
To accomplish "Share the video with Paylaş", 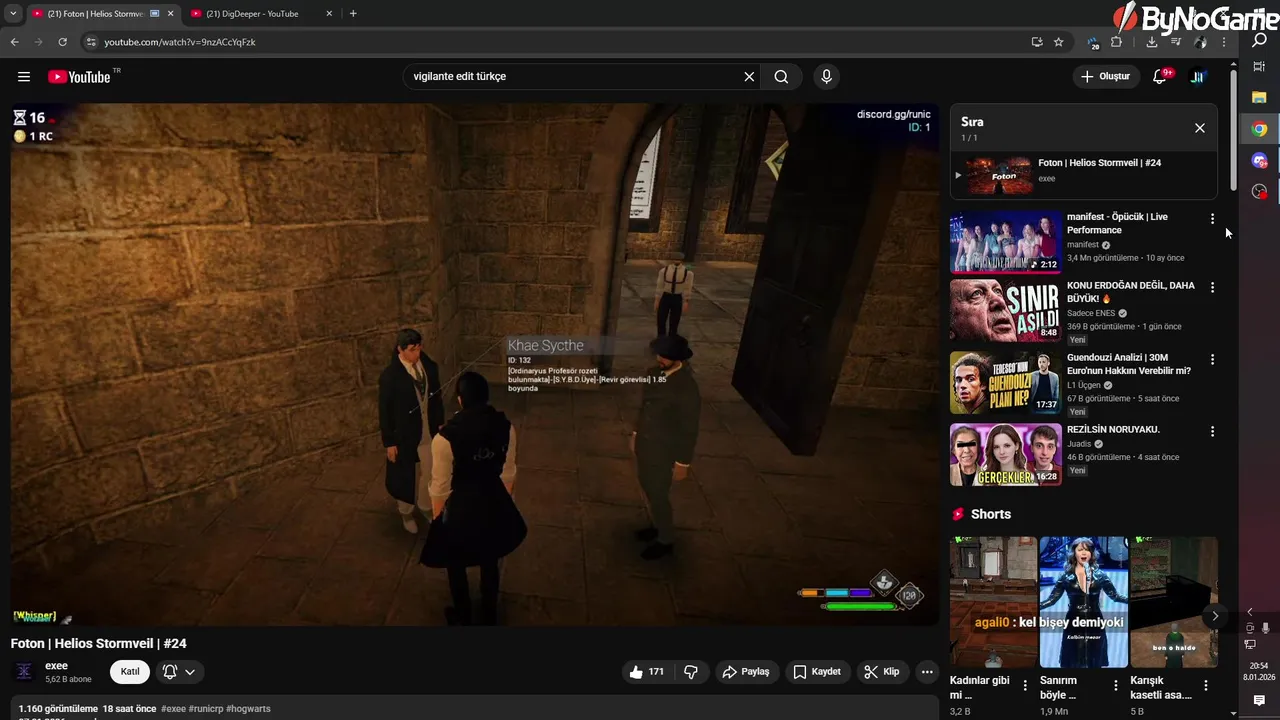I will [x=746, y=672].
